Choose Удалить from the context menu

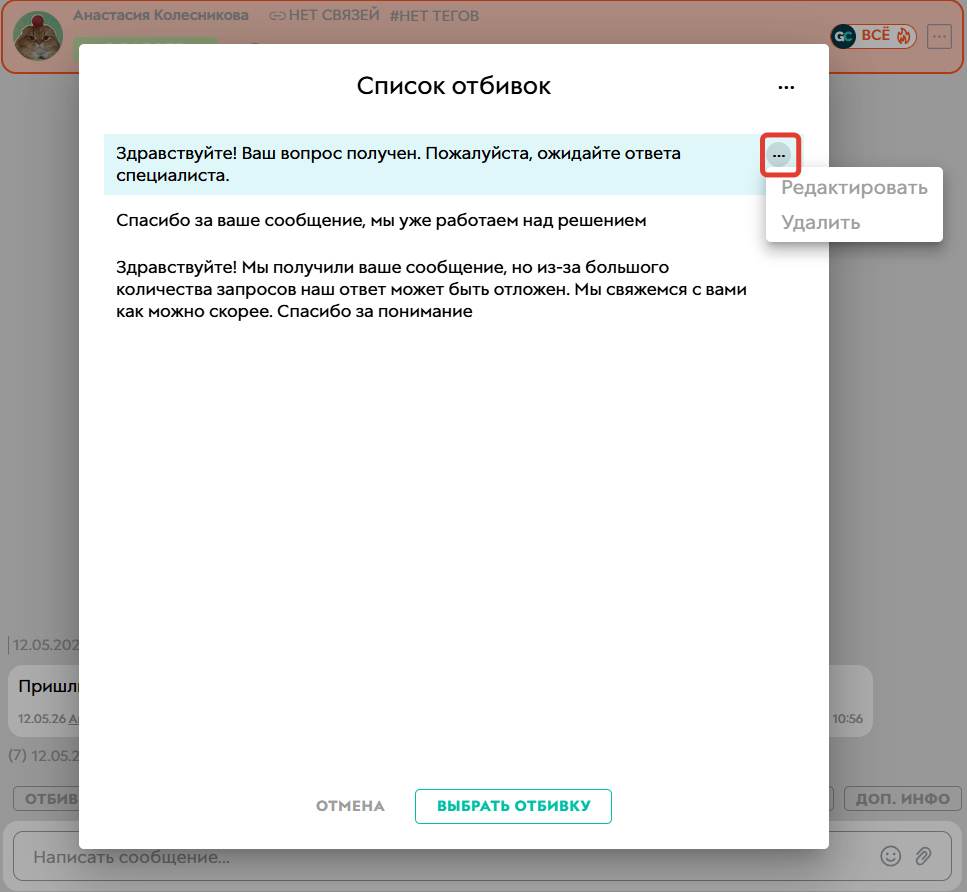[821, 222]
